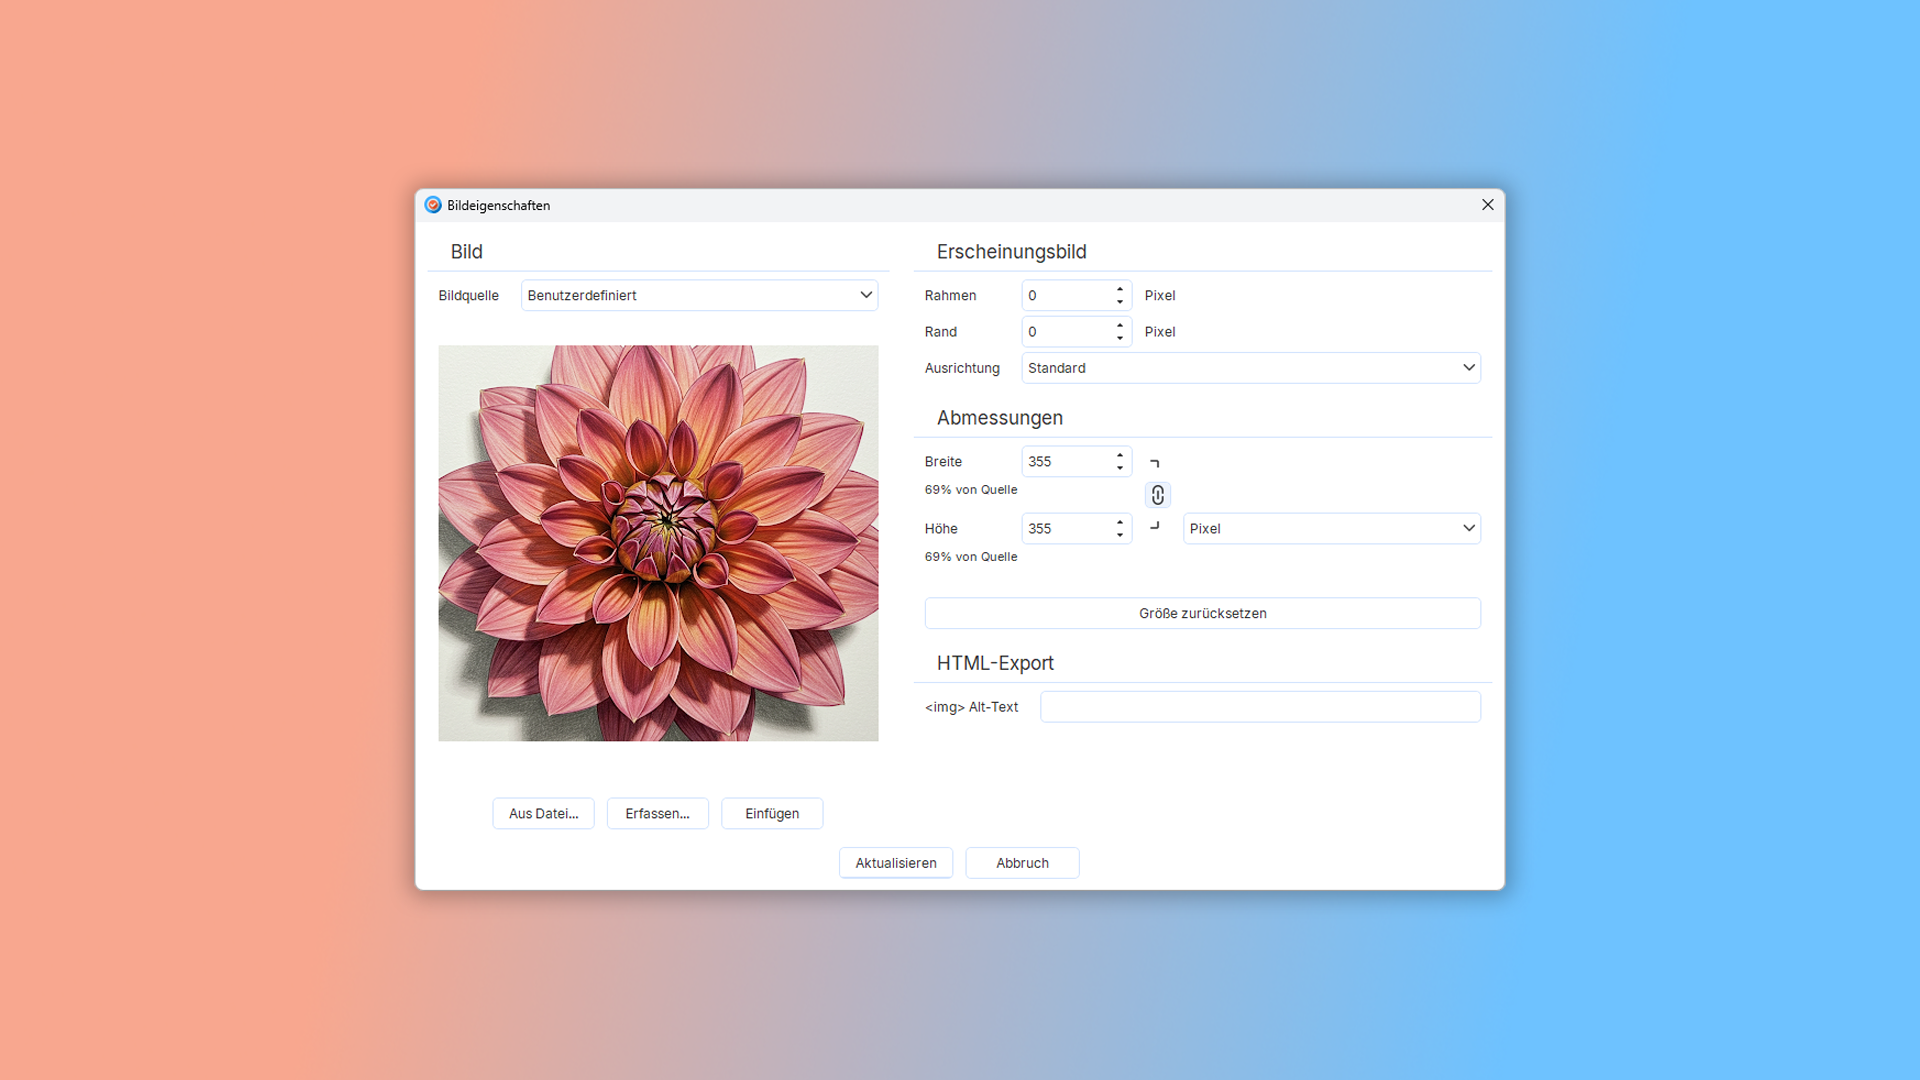This screenshot has width=1920, height=1080.
Task: Increase Rand value with up arrow
Action: point(1120,325)
